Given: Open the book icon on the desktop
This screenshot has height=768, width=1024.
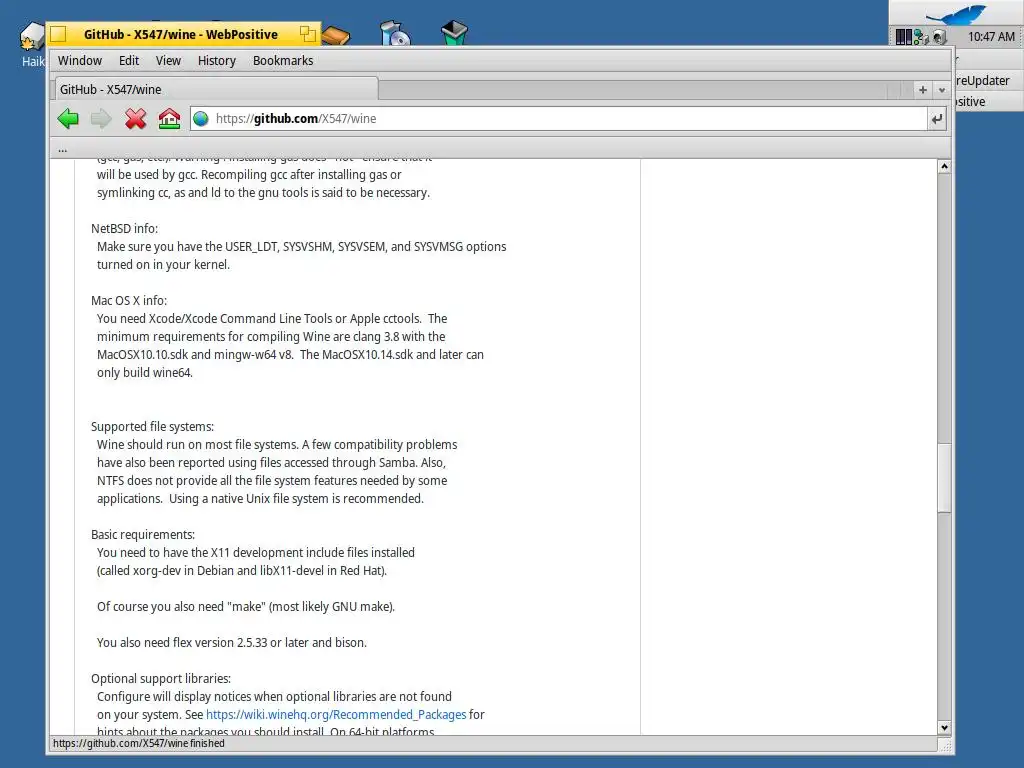Looking at the screenshot, I should pyautogui.click(x=336, y=35).
